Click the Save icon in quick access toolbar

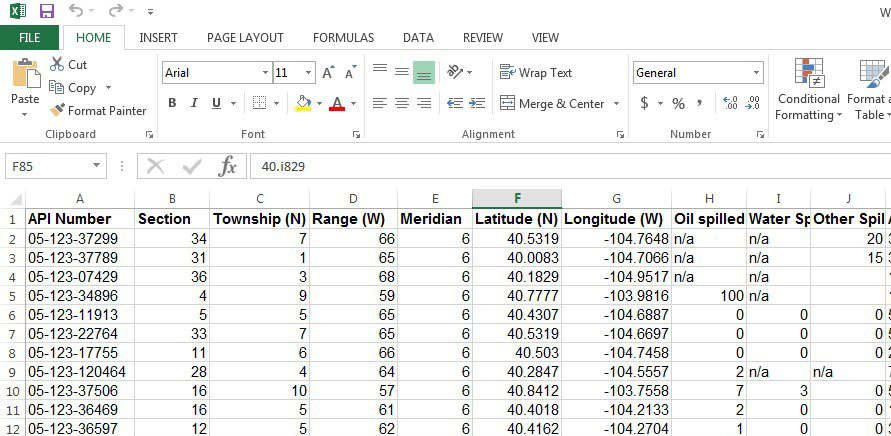(47, 11)
